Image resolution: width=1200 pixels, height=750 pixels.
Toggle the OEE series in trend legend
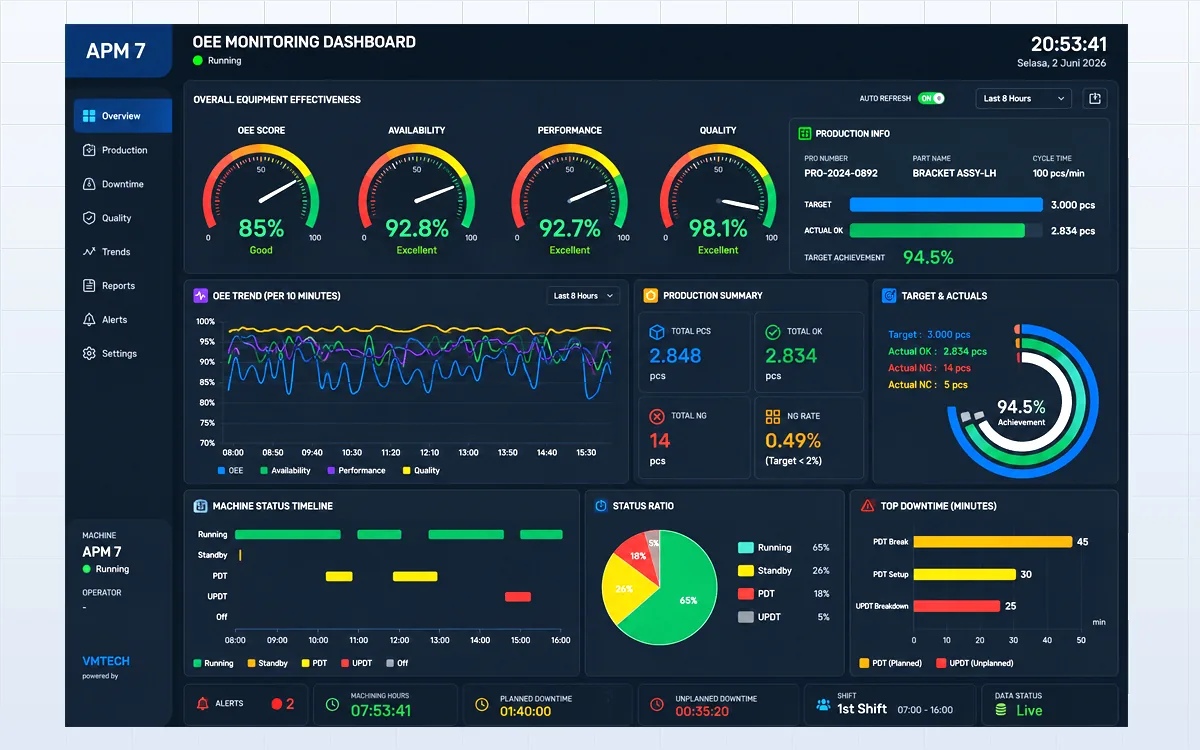[230, 470]
